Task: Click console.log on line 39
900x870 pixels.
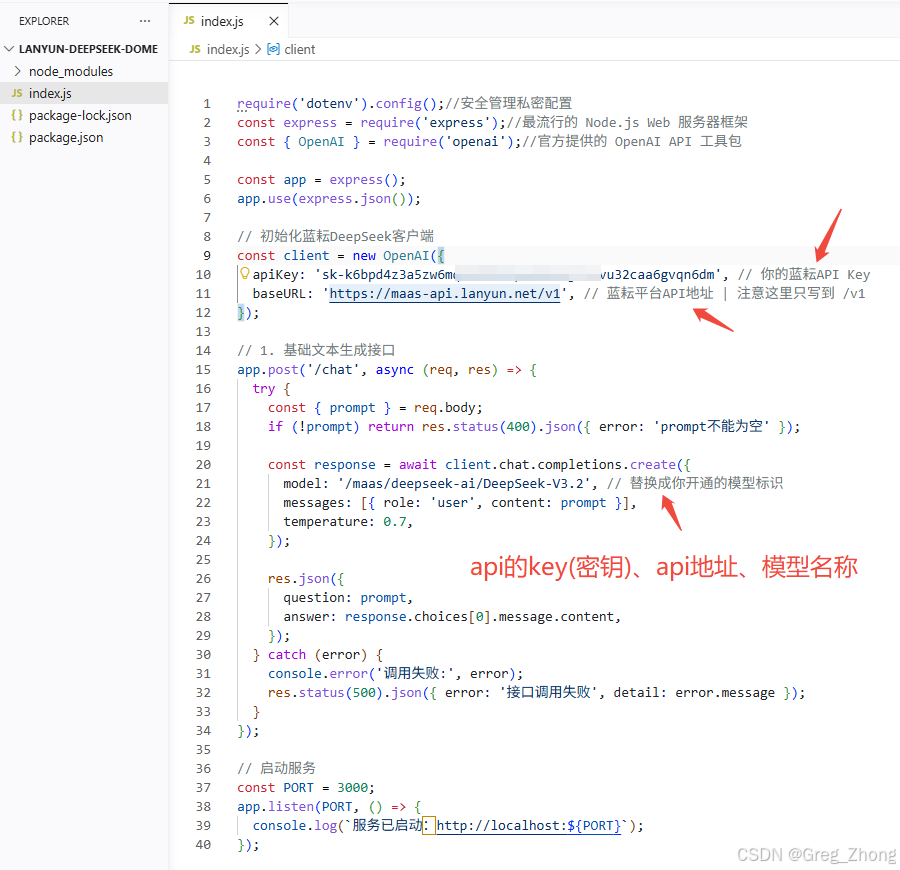Action: tap(294, 826)
